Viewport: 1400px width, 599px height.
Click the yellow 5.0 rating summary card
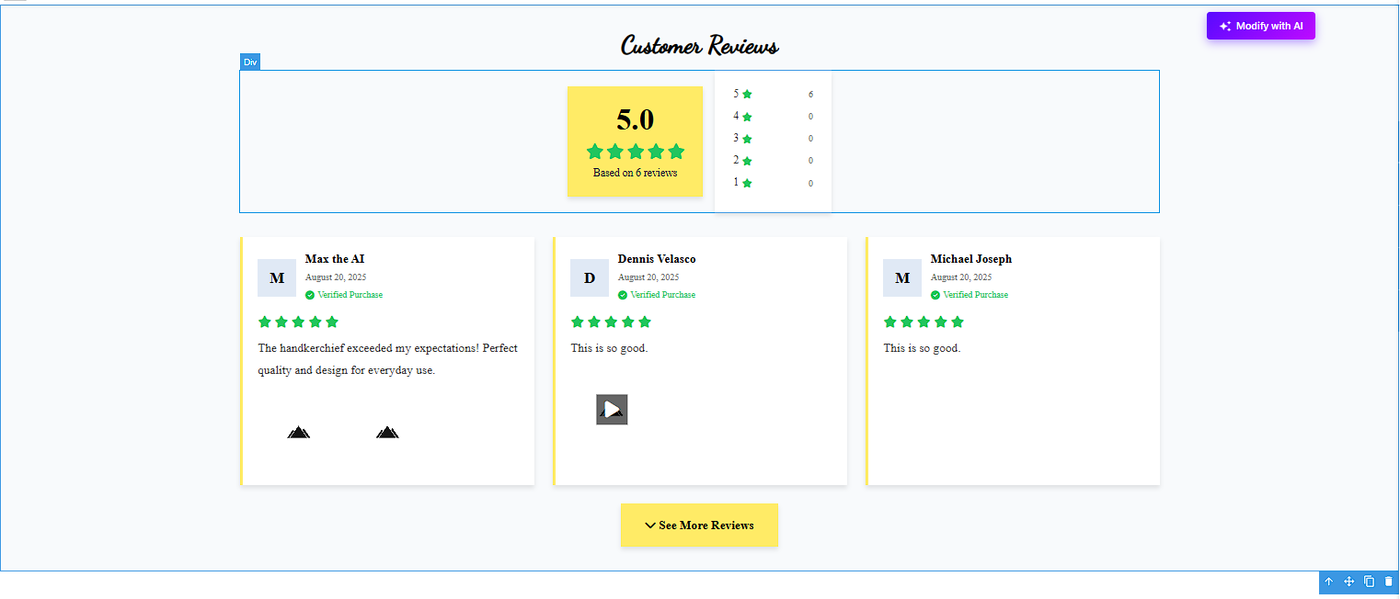(x=635, y=141)
